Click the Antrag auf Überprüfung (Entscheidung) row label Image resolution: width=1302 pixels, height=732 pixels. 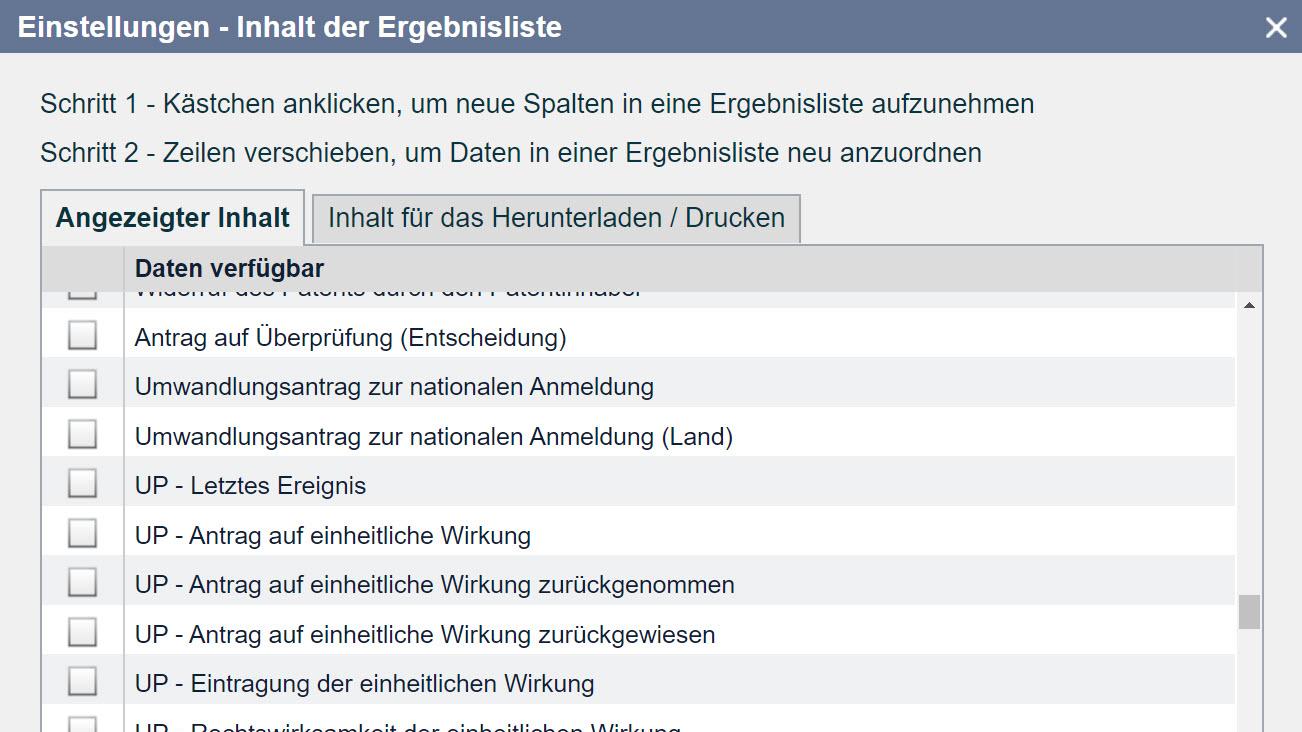350,338
